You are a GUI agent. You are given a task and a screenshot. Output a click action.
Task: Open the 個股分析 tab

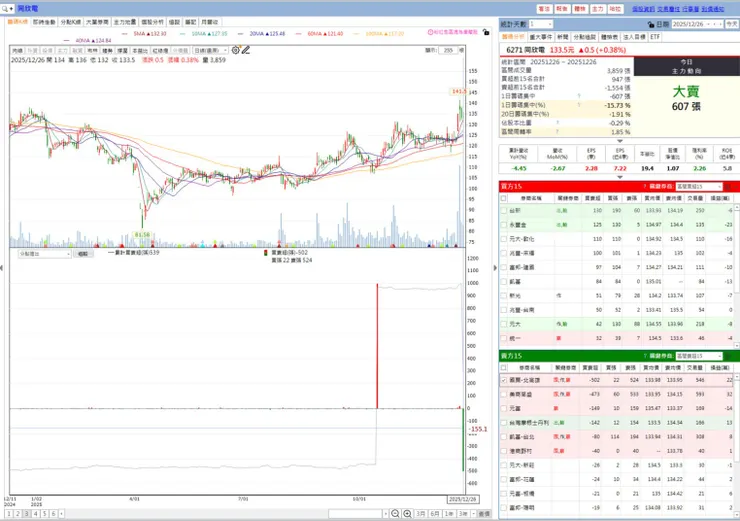click(x=152, y=22)
